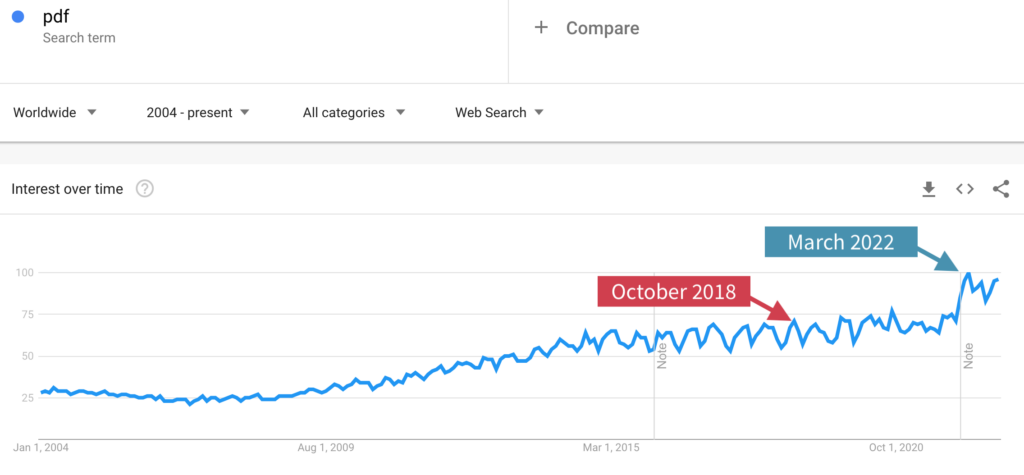Click the Jan 1, 2004 axis label
The image size is (1024, 475).
pos(41,448)
